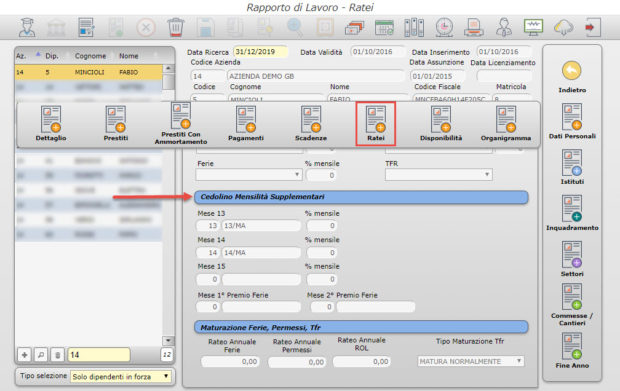Image resolution: width=620 pixels, height=391 pixels.
Task: Click the clock toolbar icon
Action: [x=444, y=28]
